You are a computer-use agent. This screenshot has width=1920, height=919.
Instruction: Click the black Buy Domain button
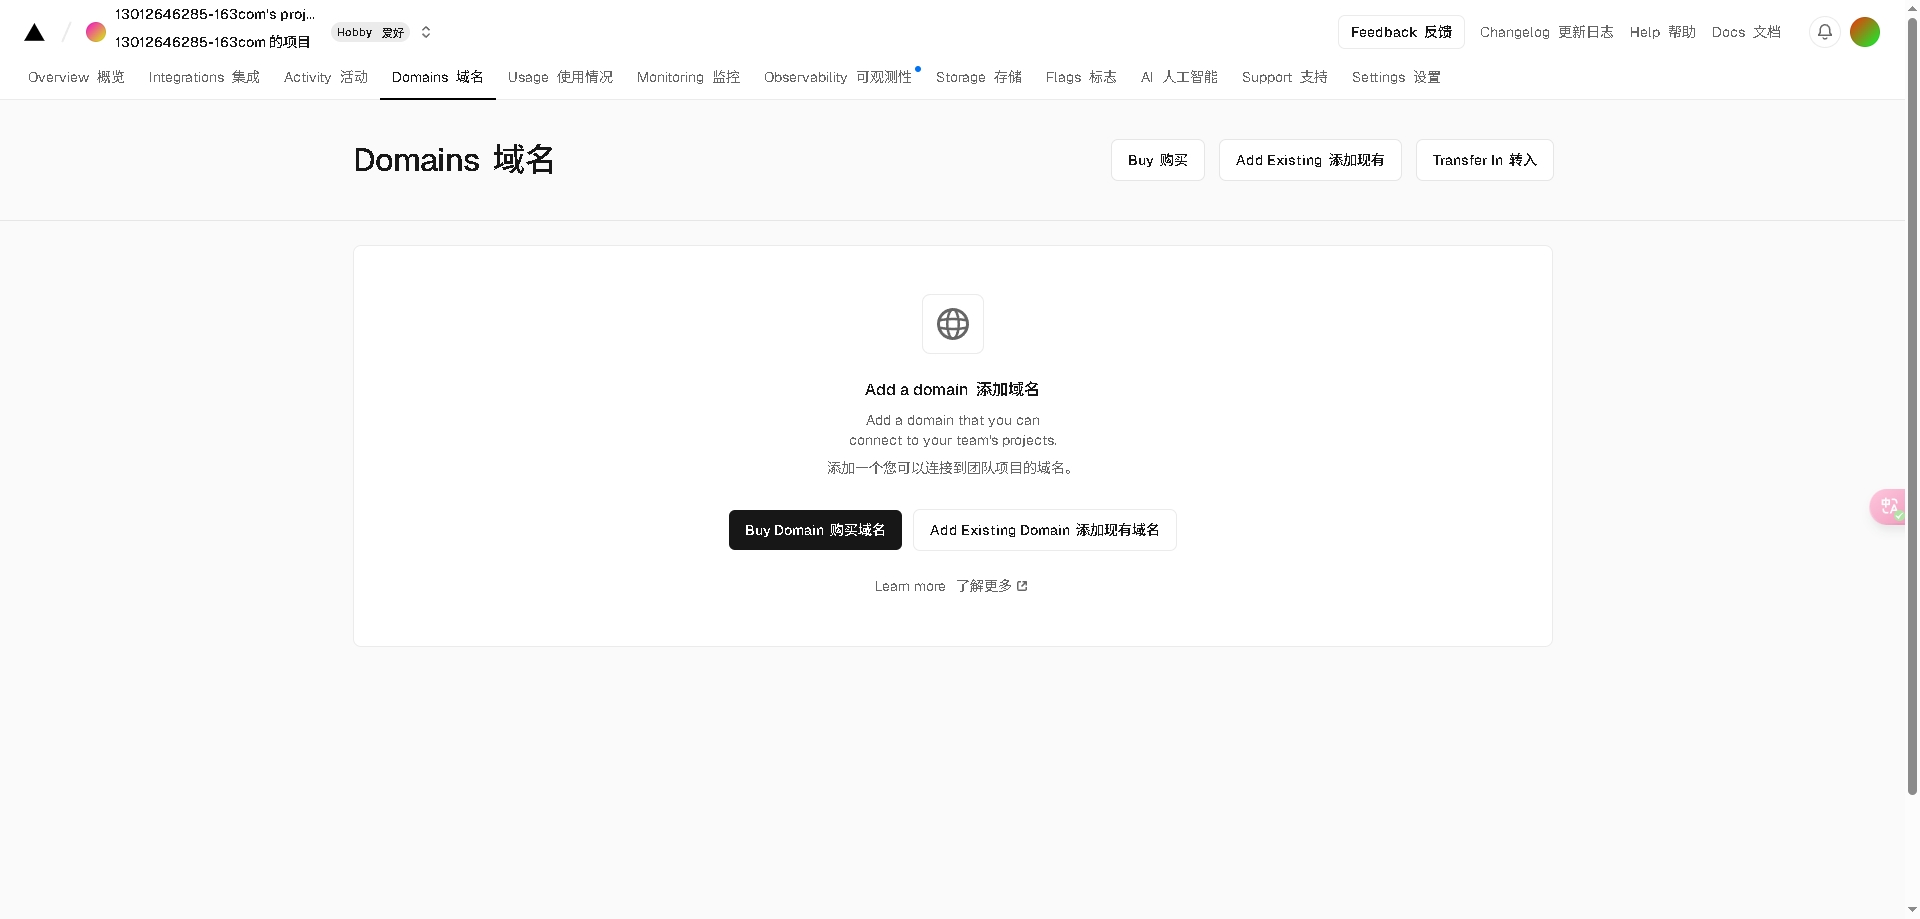point(815,530)
